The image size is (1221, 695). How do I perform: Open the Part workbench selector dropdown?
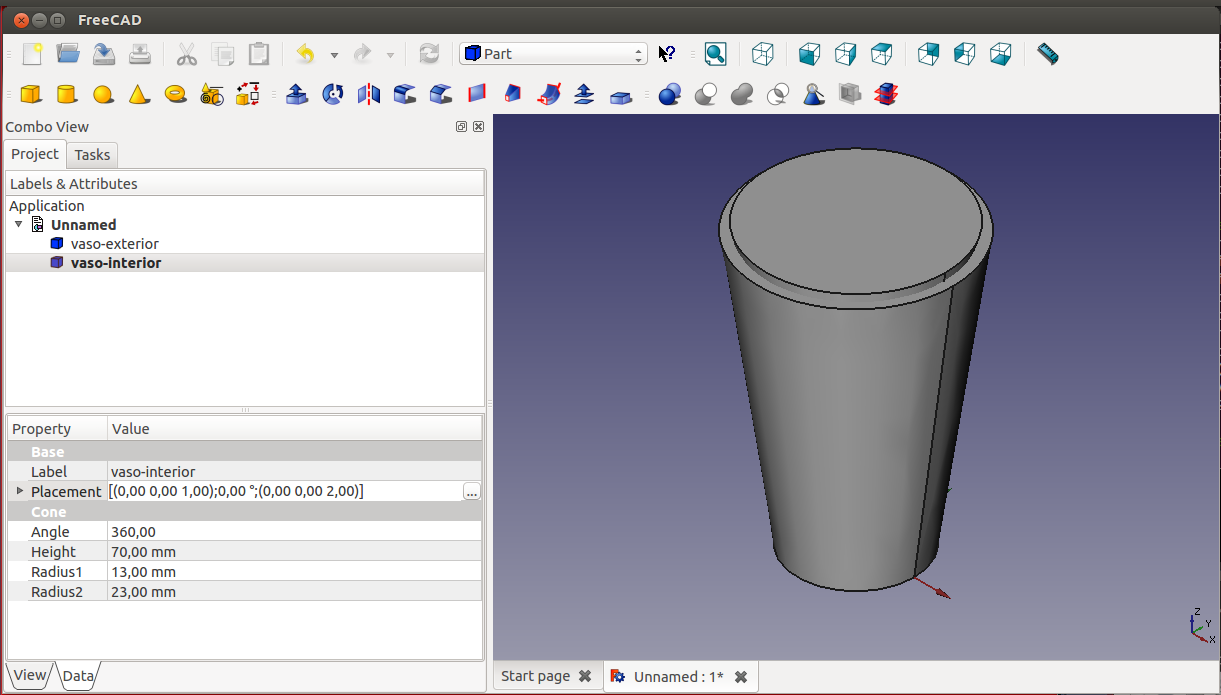coord(553,54)
